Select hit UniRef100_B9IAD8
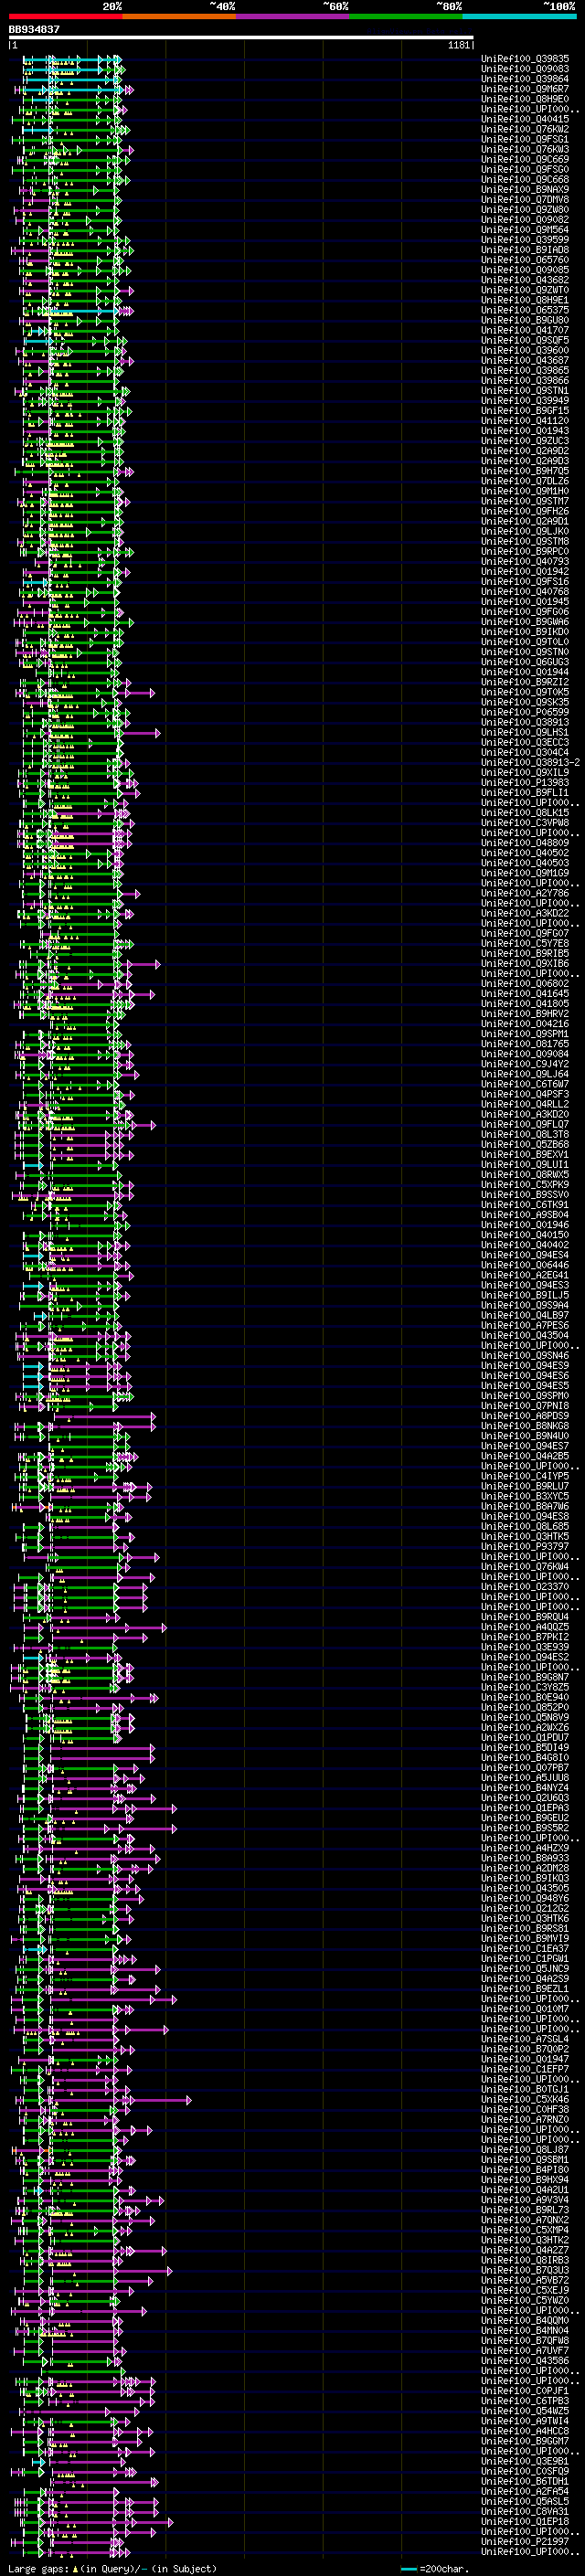585x2576 pixels. (x=525, y=250)
